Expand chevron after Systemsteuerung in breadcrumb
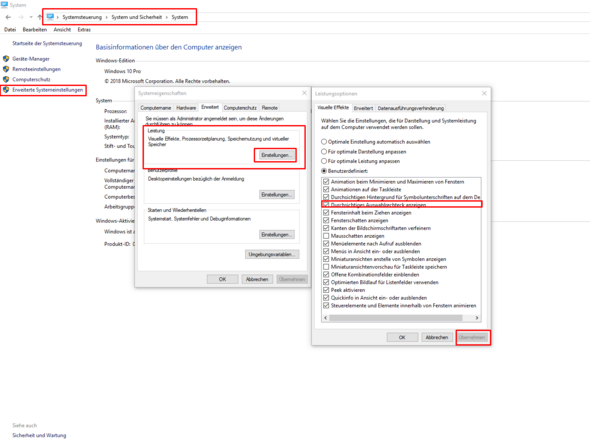 click(x=106, y=17)
